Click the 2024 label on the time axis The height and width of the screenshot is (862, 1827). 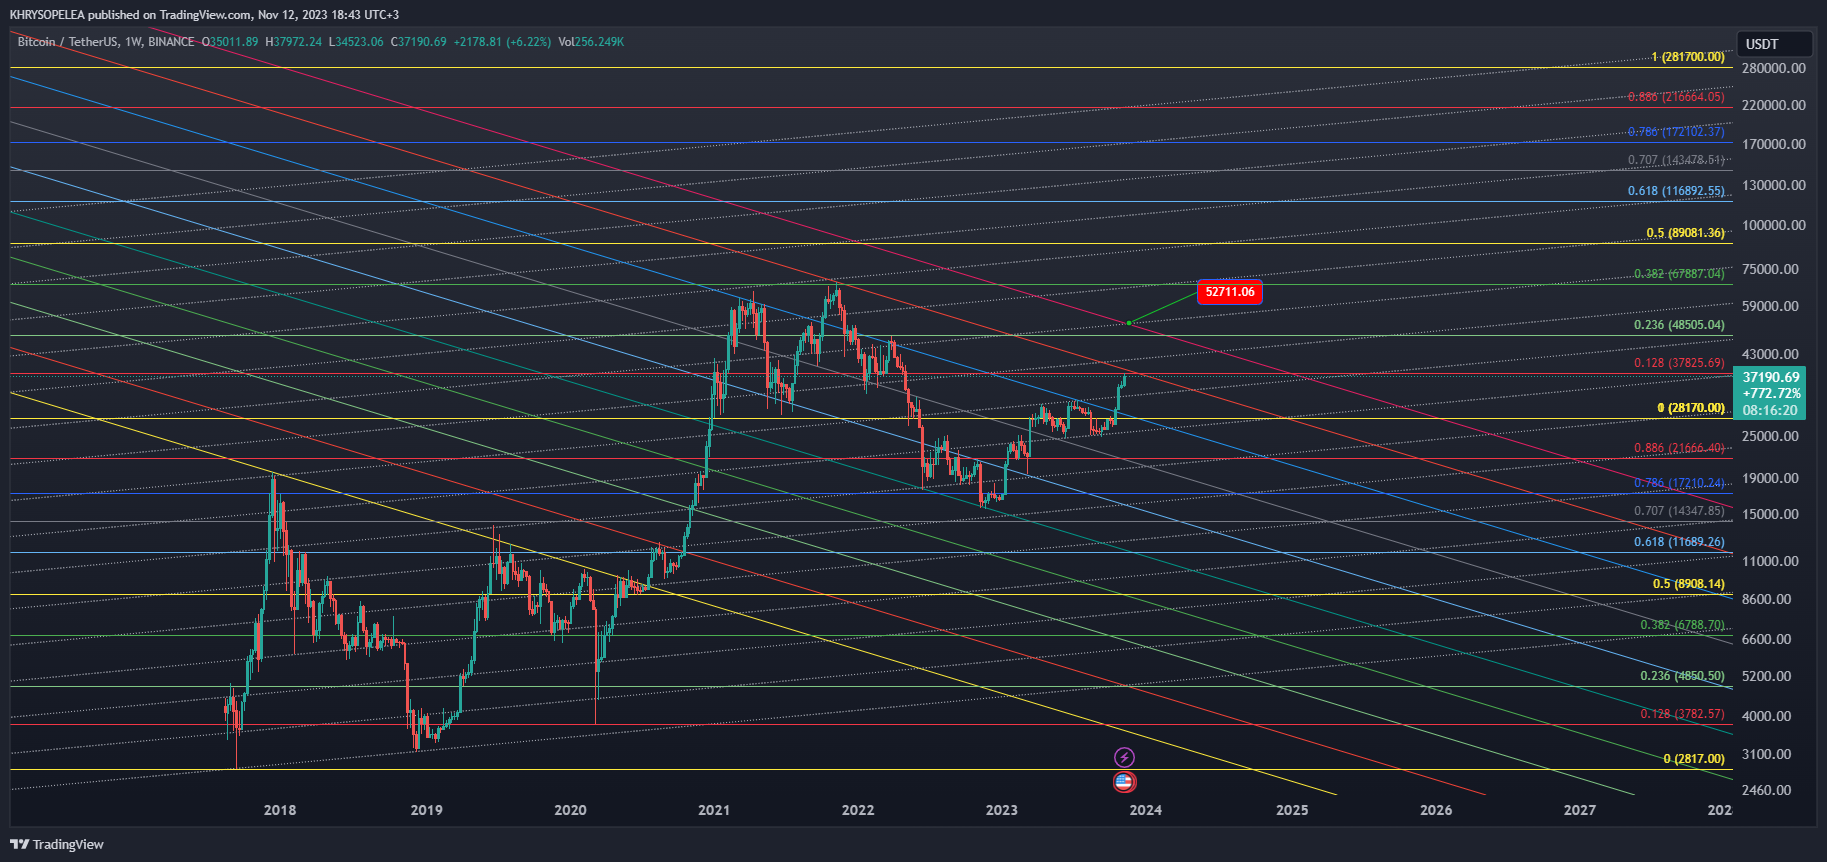click(1146, 810)
